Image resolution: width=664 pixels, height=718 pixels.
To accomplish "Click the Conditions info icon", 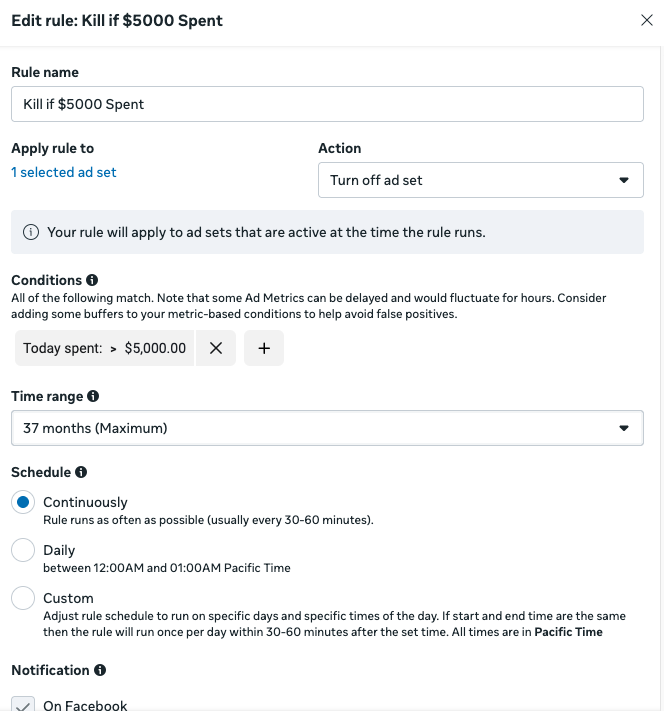I will pyautogui.click(x=92, y=280).
